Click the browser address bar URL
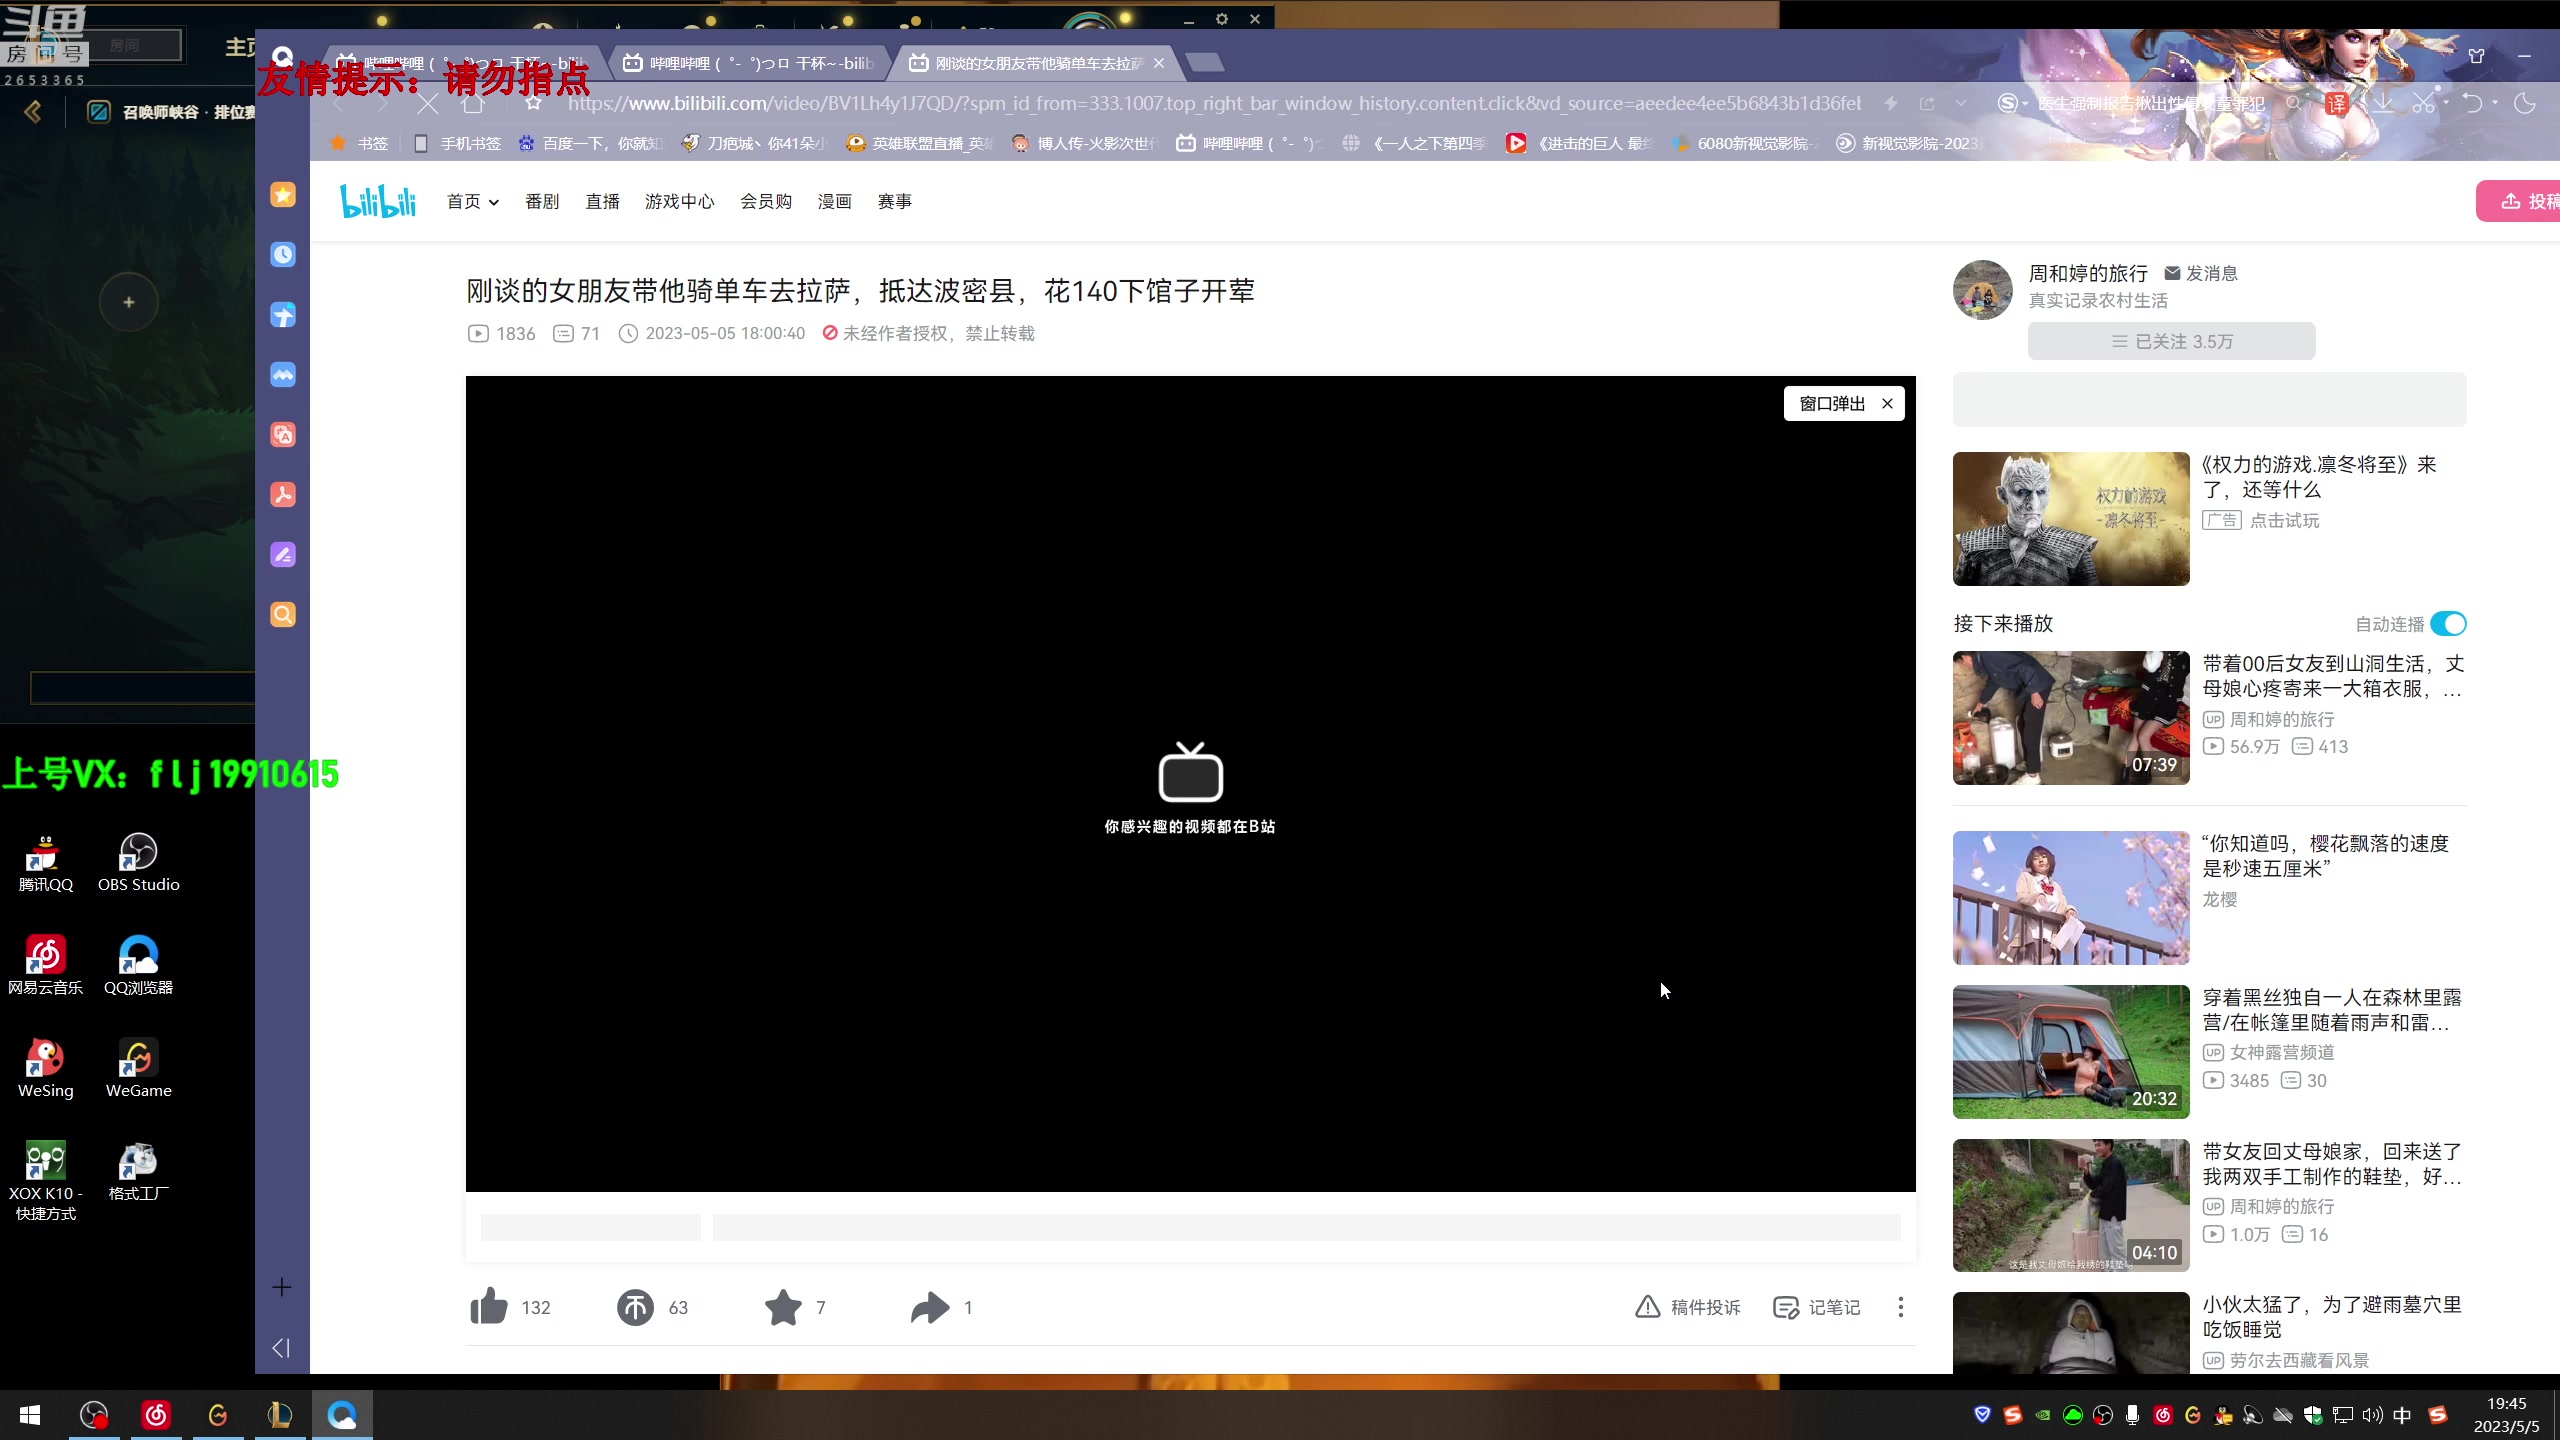This screenshot has width=2560, height=1440. (1214, 103)
